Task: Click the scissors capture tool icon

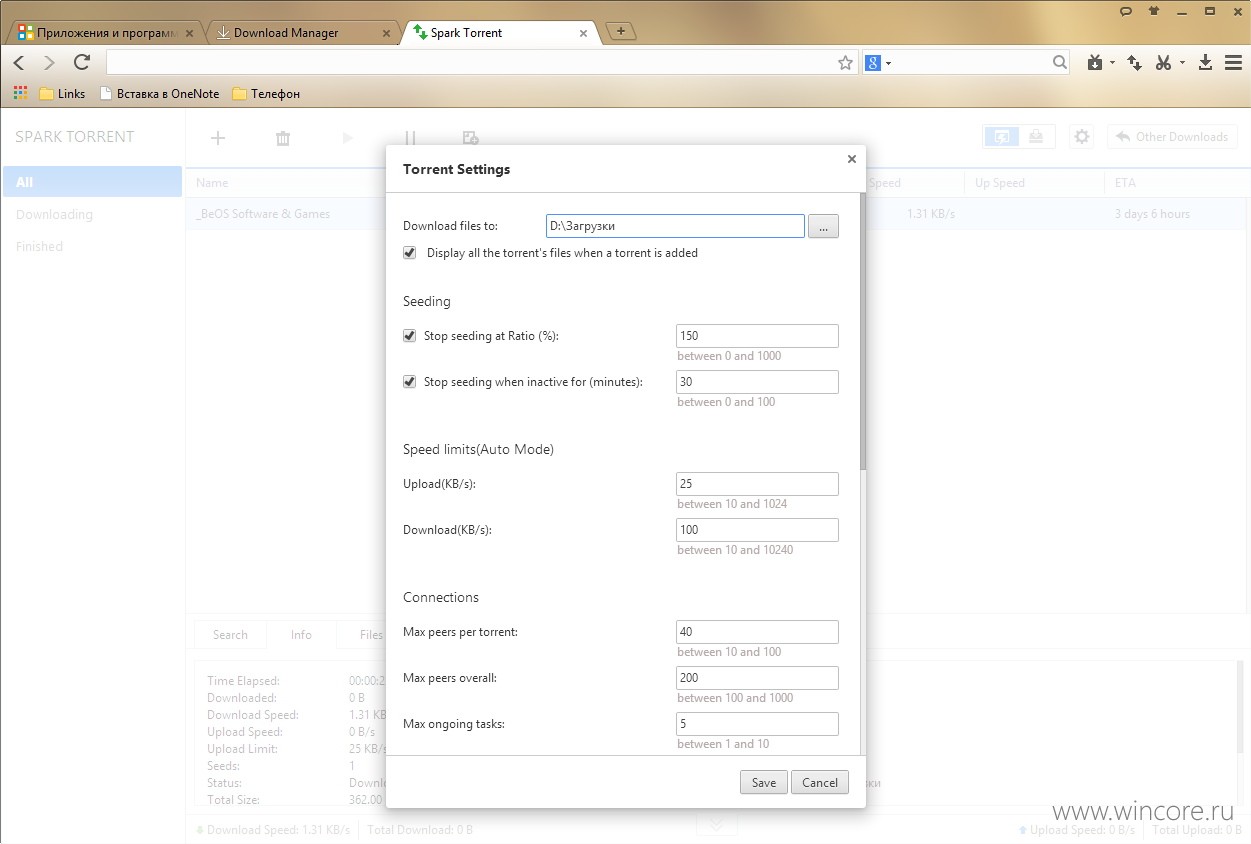Action: (1163, 62)
